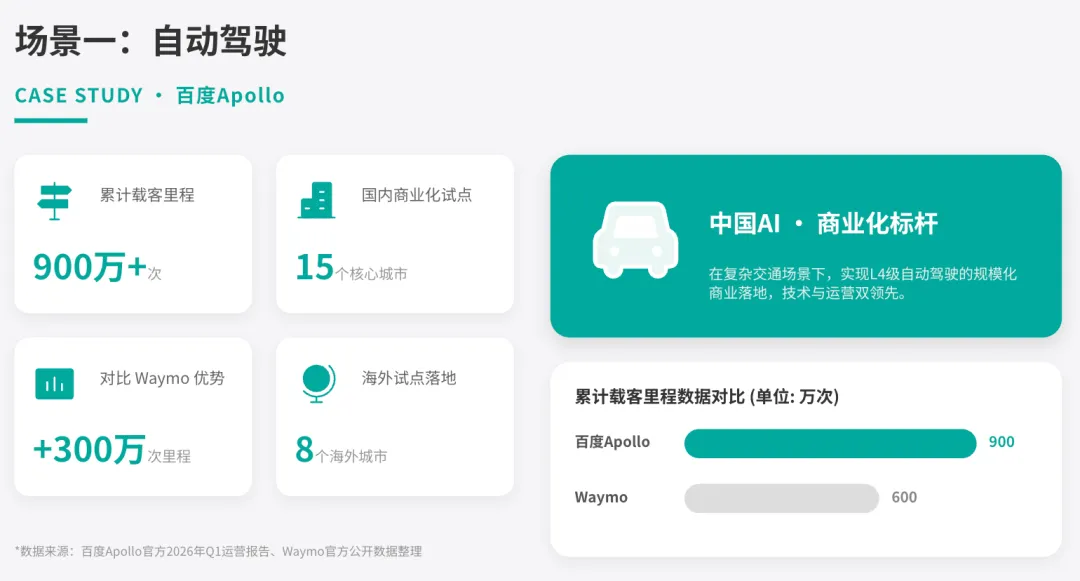
Task: Click the +300万 次里程 figure
Action: click(x=112, y=450)
